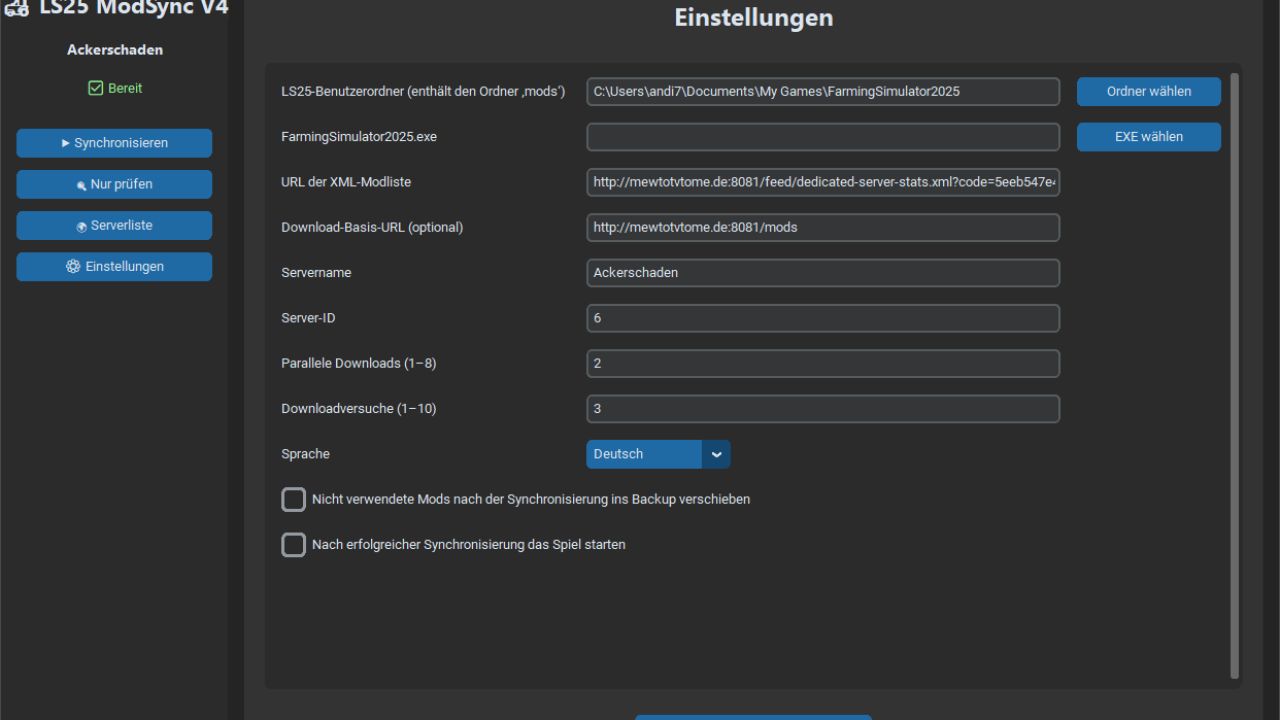This screenshot has width=1280, height=720.
Task: Click the FarmingSimulator2025.exe label
Action: click(x=359, y=137)
